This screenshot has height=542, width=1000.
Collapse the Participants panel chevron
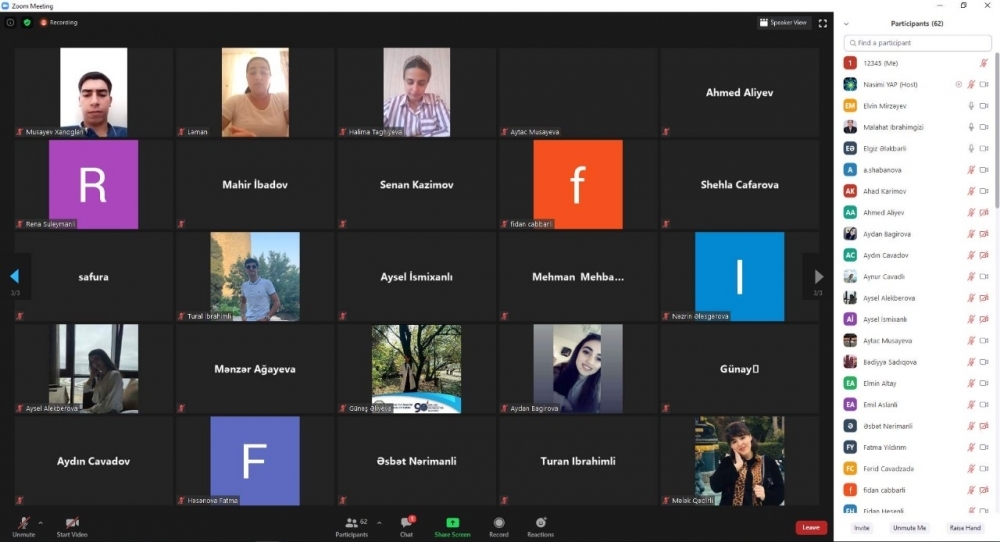coord(846,23)
